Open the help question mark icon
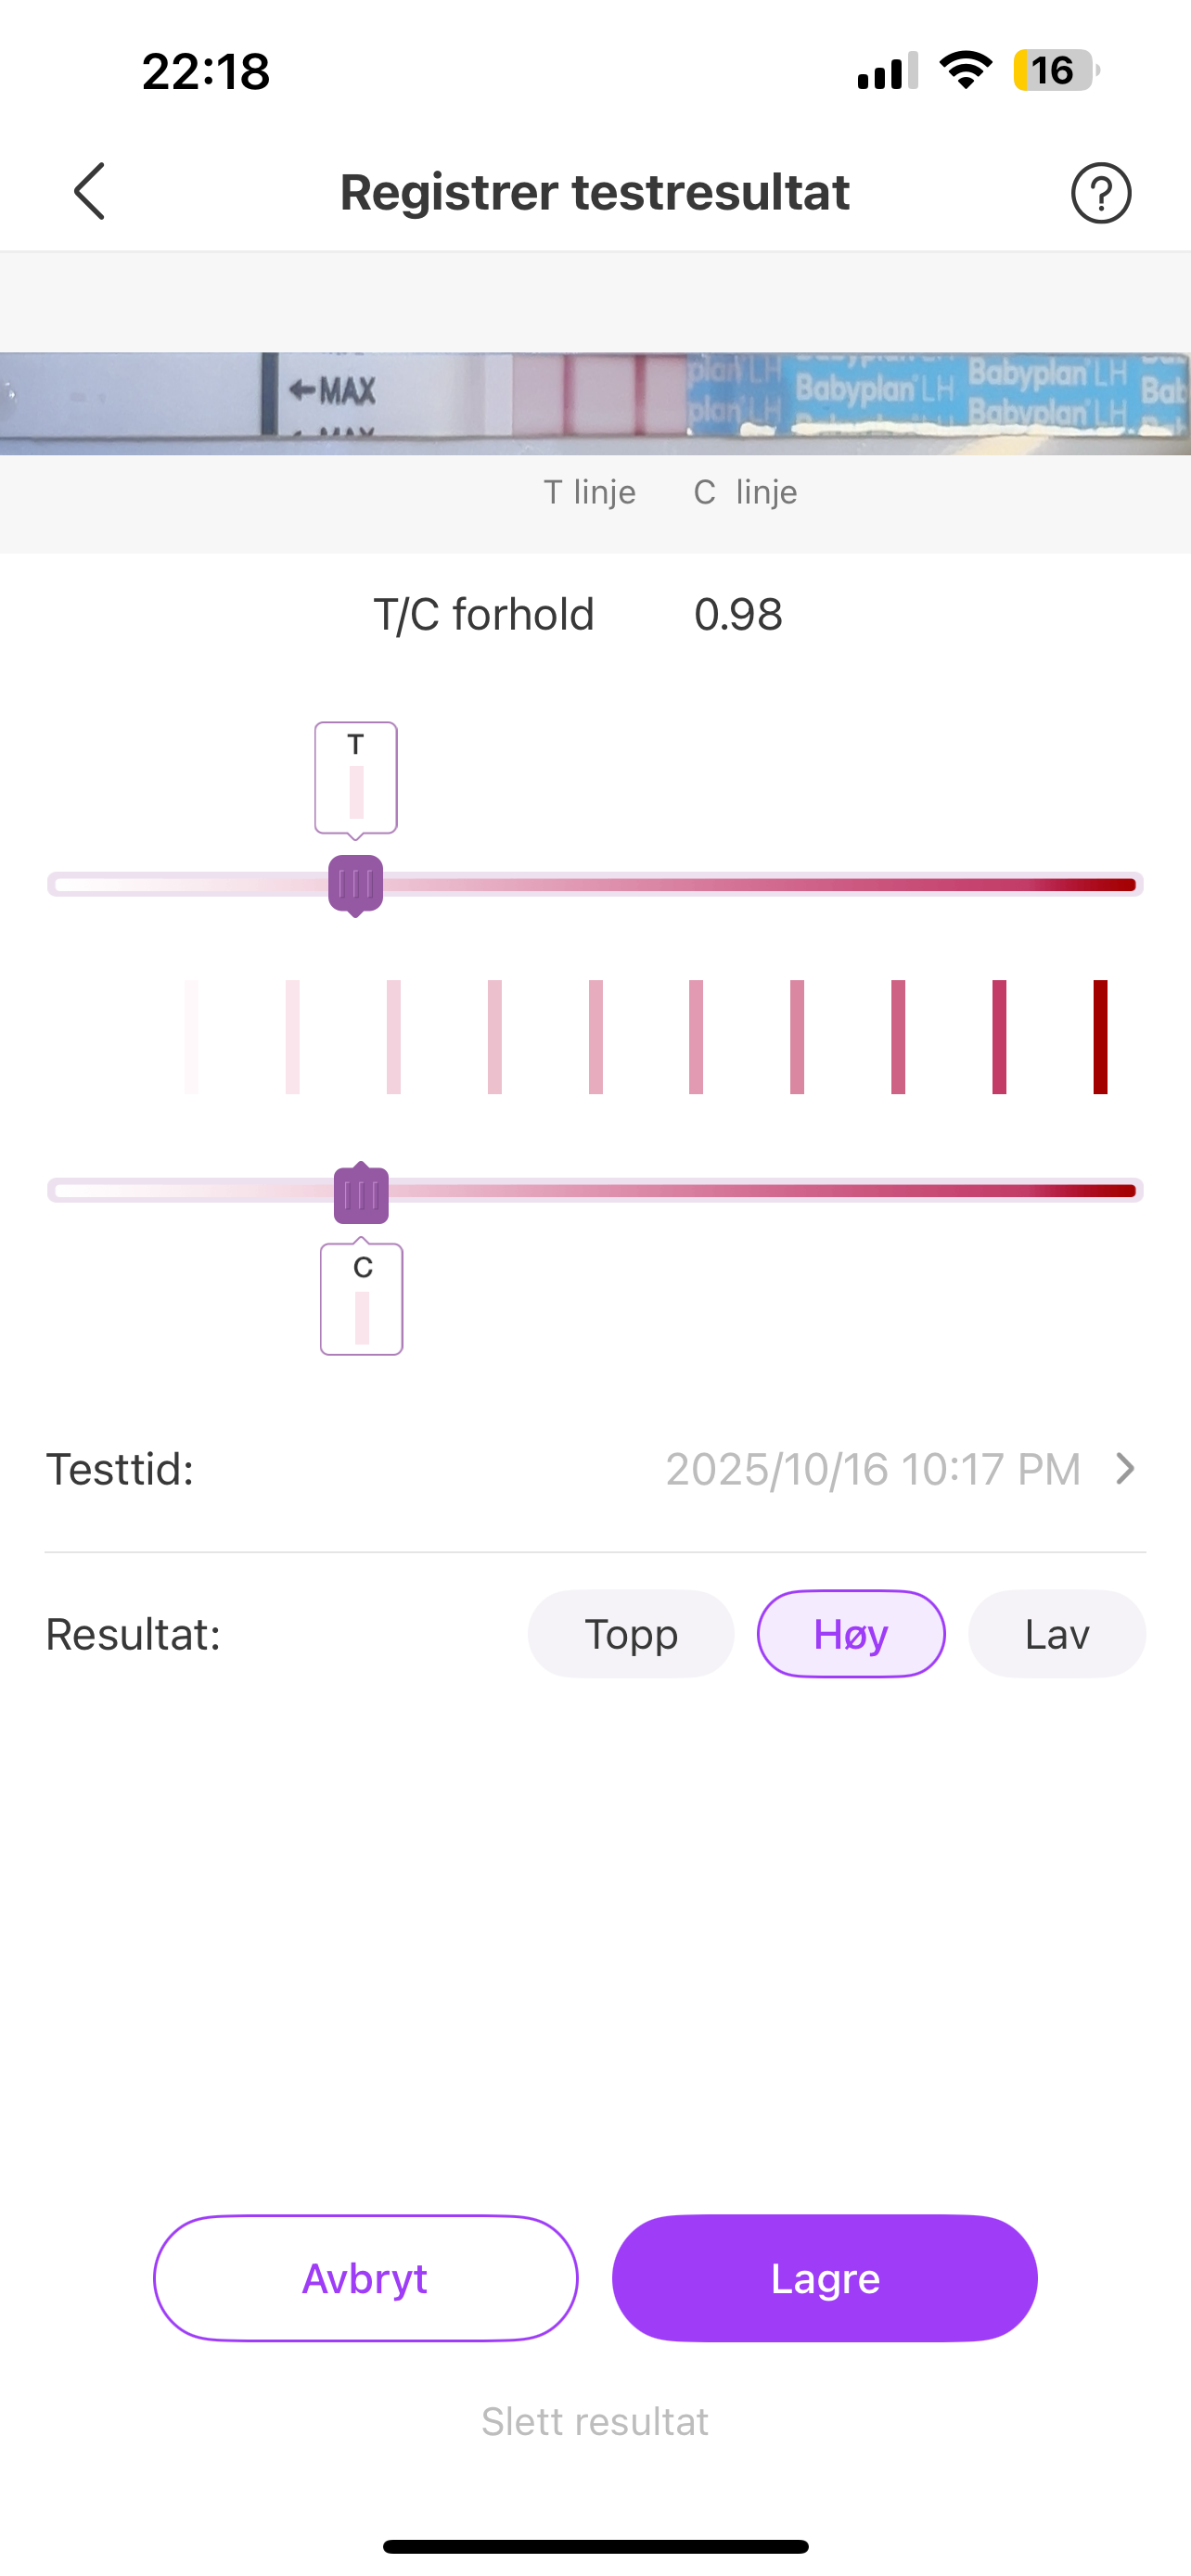 pos(1100,193)
